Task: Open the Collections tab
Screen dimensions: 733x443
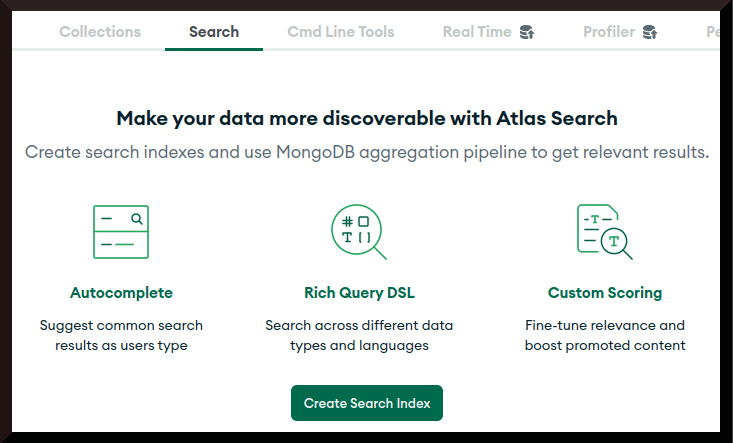Action: pyautogui.click(x=99, y=32)
